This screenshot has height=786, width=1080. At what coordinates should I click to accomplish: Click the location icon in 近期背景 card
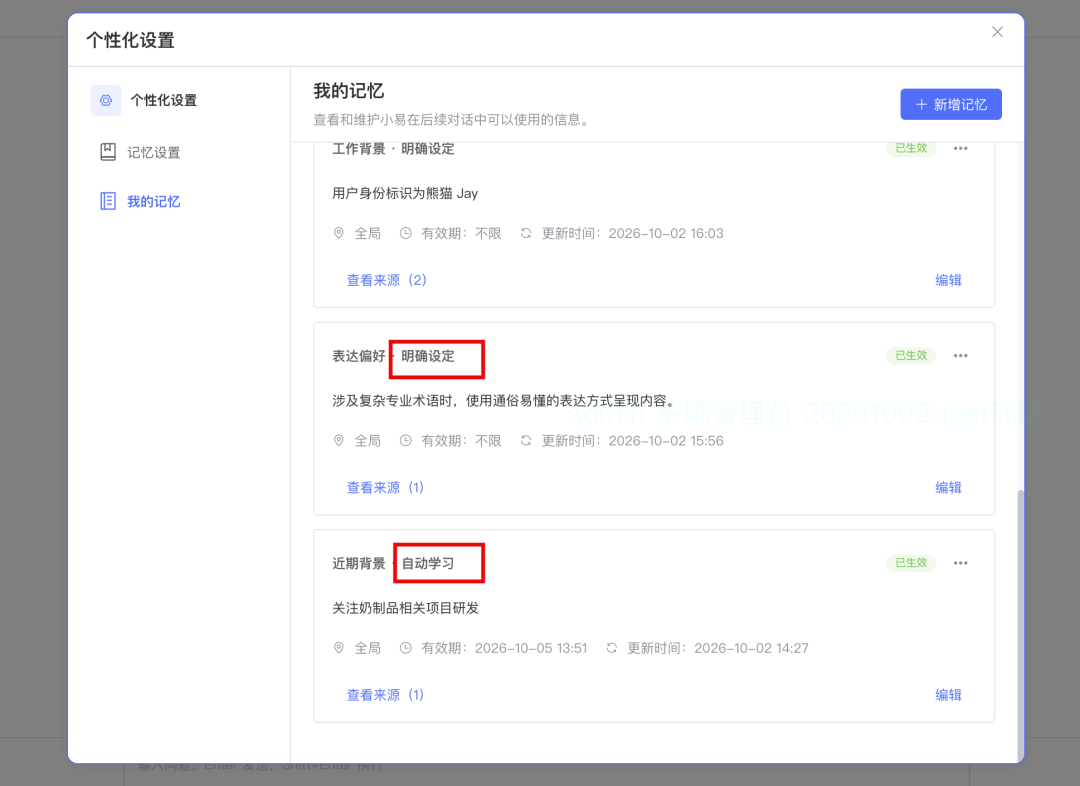click(x=338, y=648)
